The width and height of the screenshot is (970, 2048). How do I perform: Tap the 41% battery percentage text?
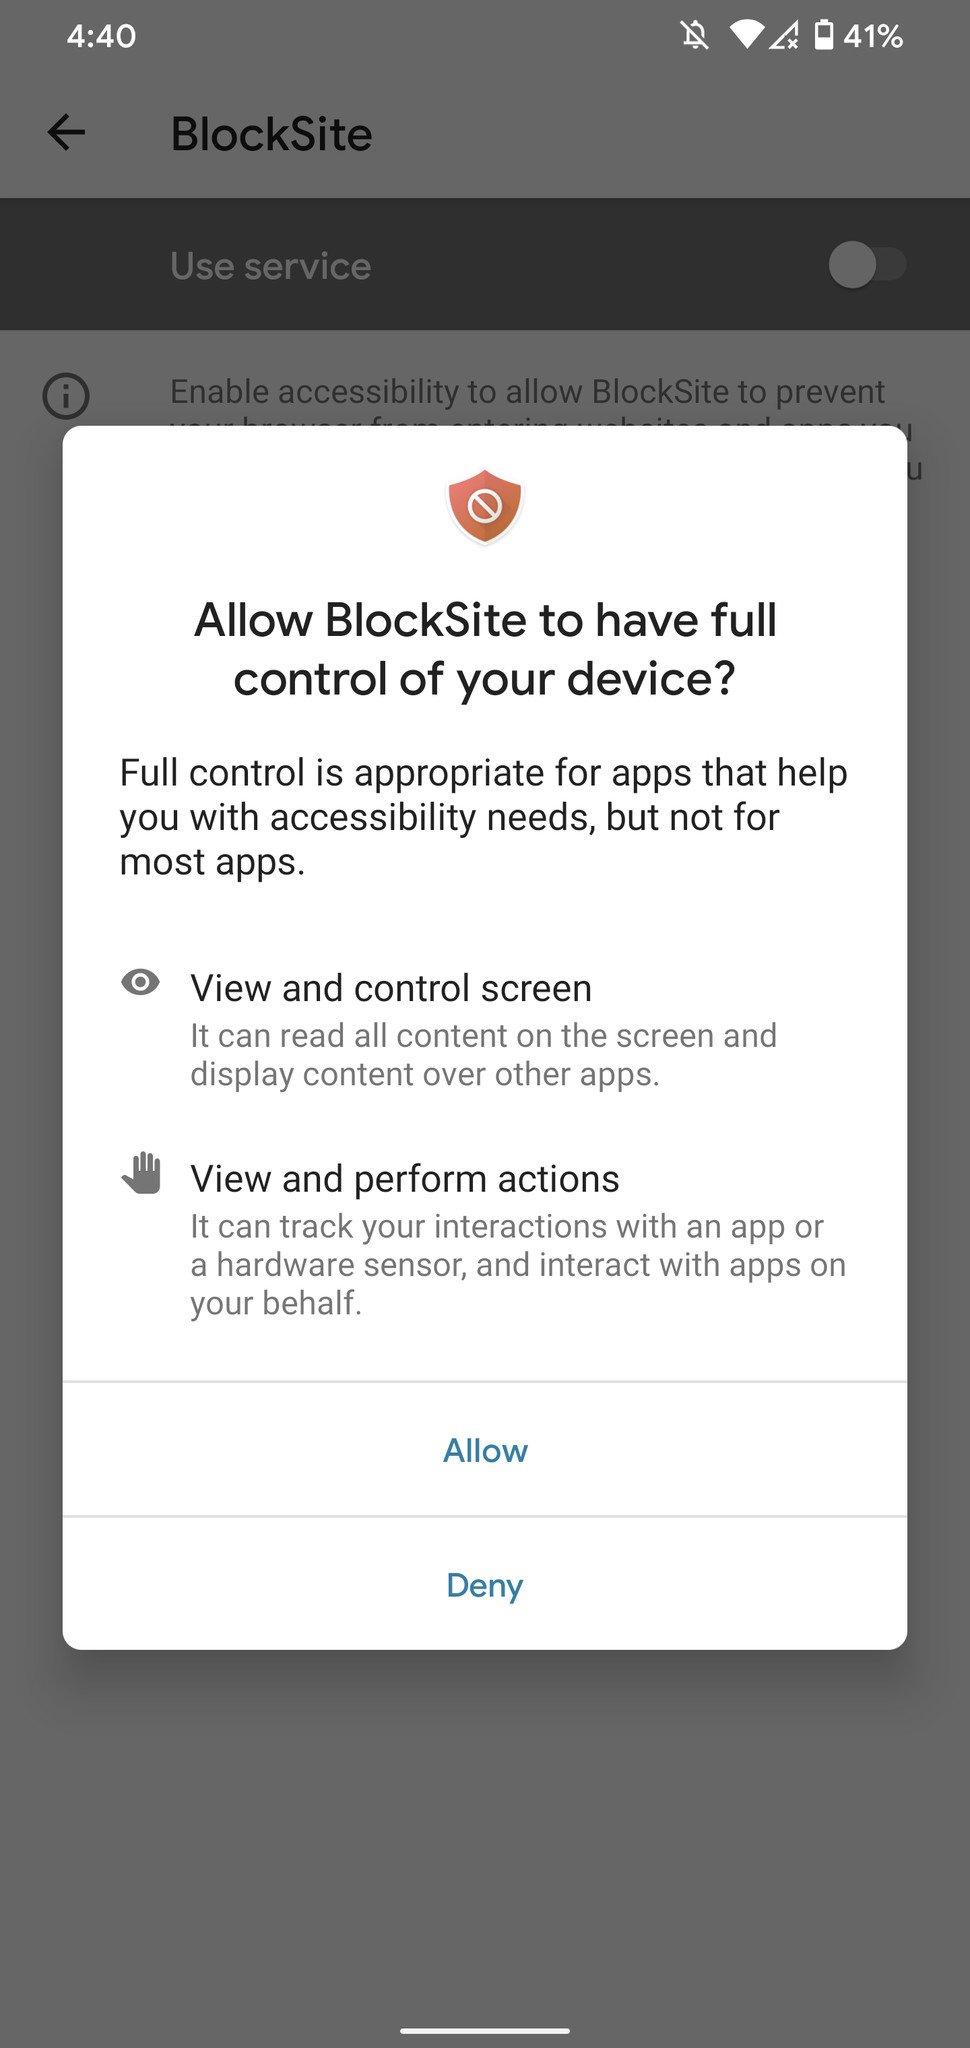(873, 36)
